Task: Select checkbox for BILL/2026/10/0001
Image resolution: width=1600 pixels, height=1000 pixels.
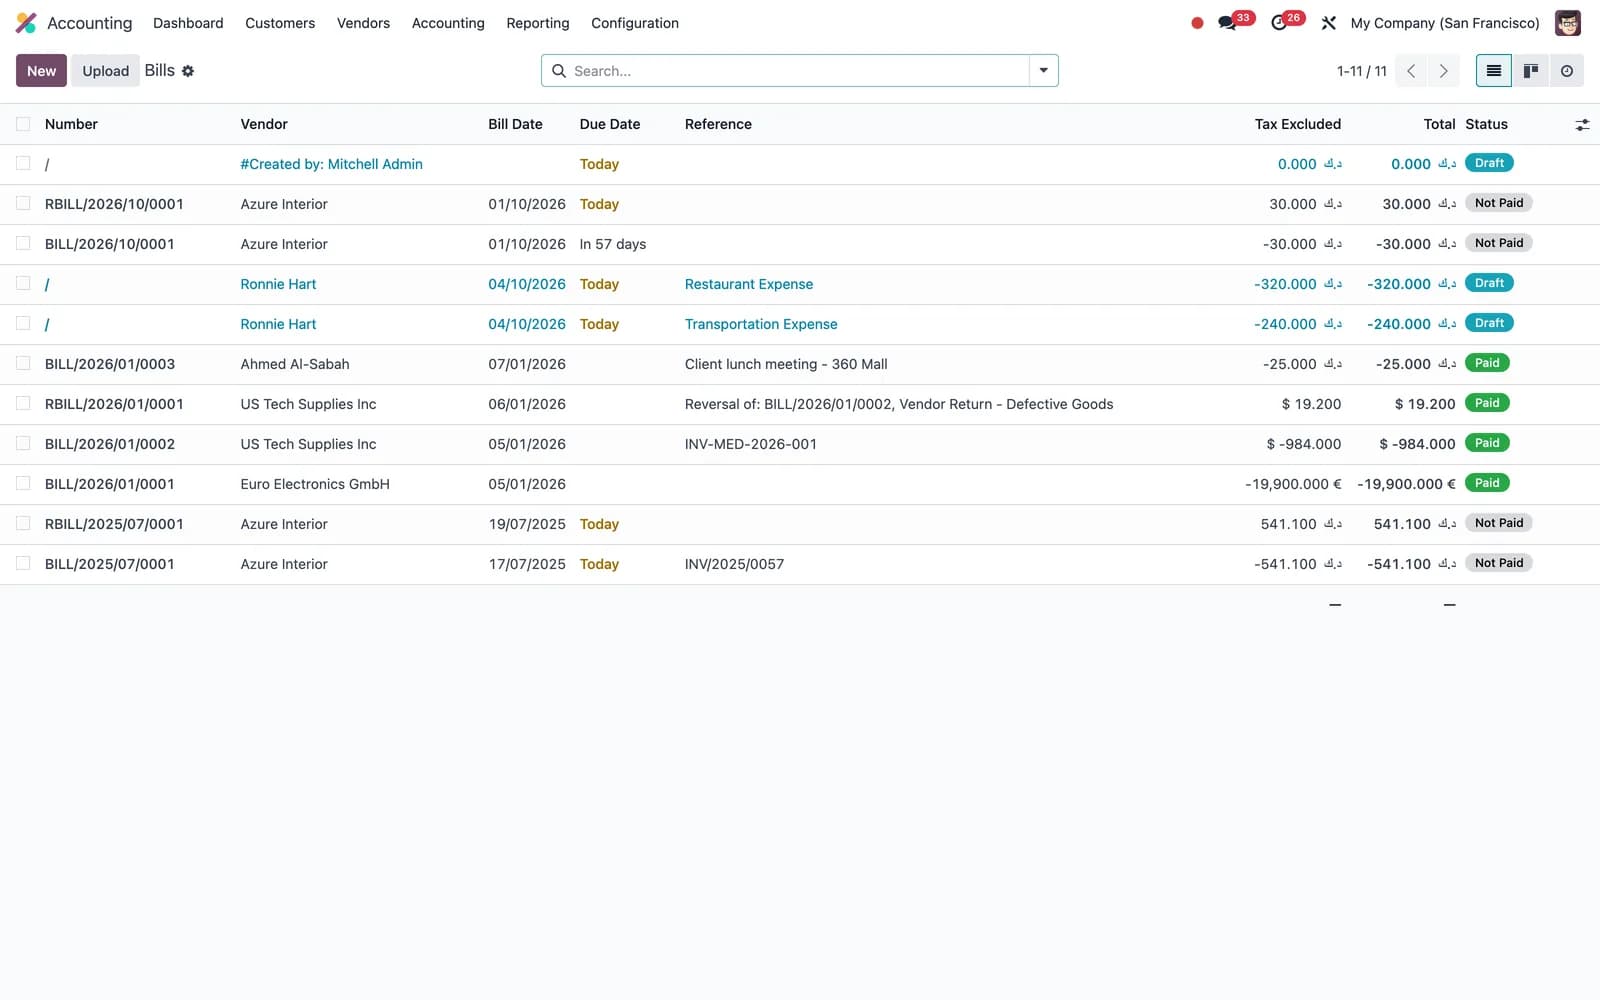Action: click(x=23, y=243)
